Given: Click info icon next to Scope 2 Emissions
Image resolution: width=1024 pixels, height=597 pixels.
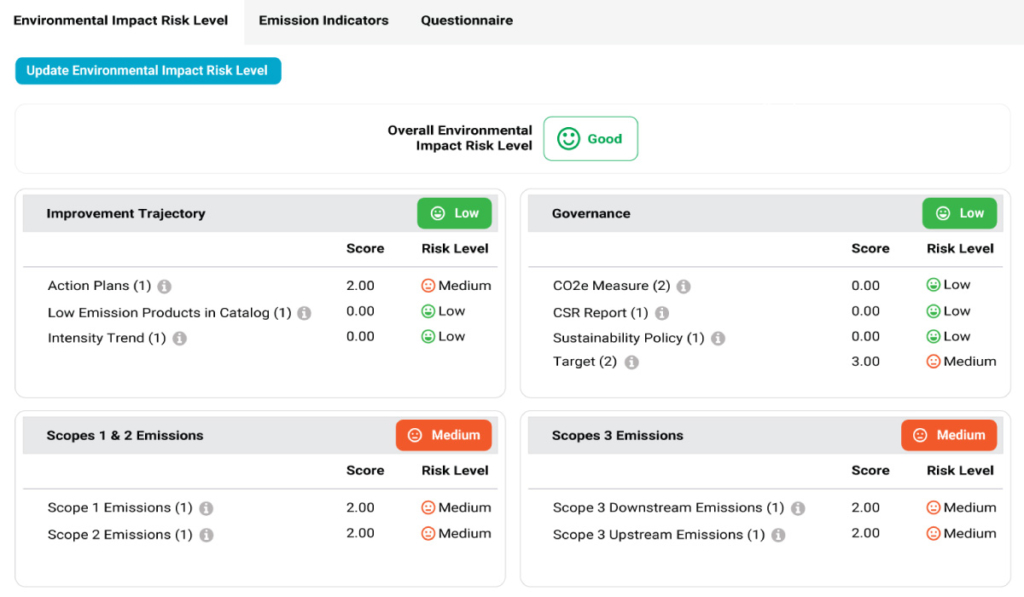Looking at the screenshot, I should click(x=206, y=535).
